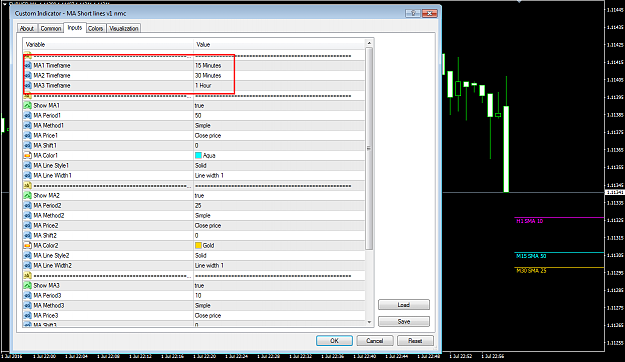Click the icon beside MA Line Width1
The image size is (625, 362).
[28, 175]
